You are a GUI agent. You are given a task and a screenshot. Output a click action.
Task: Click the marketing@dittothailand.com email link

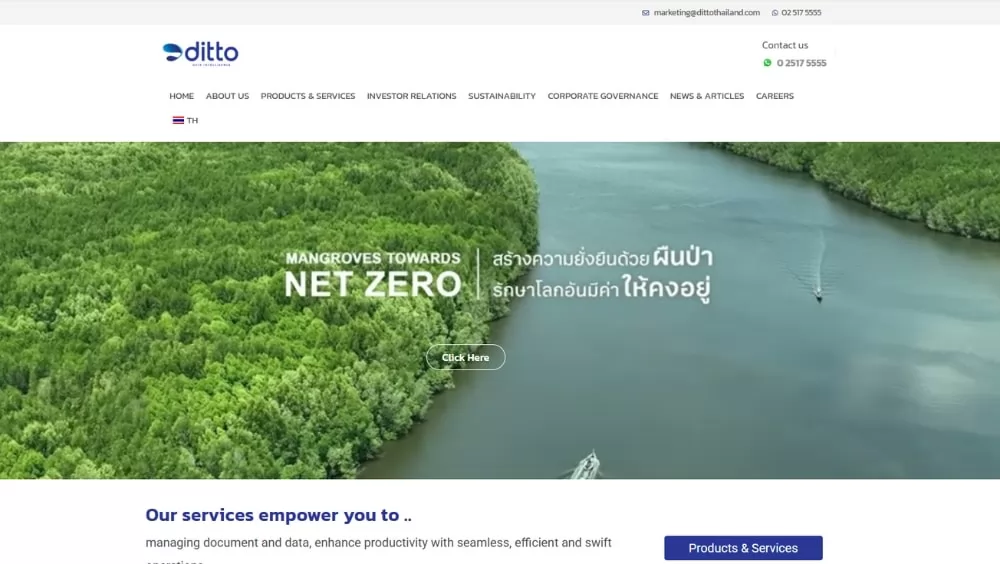coord(707,13)
